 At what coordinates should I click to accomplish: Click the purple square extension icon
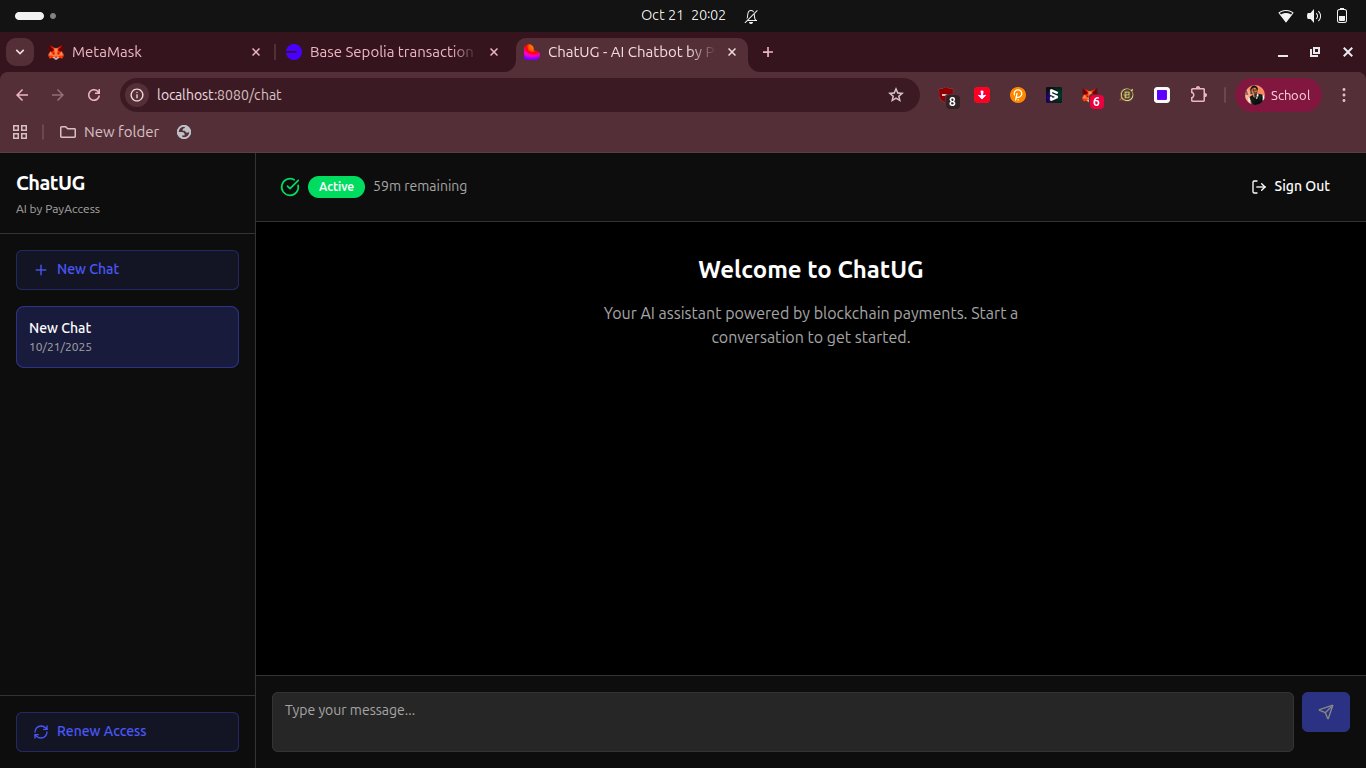click(1162, 95)
